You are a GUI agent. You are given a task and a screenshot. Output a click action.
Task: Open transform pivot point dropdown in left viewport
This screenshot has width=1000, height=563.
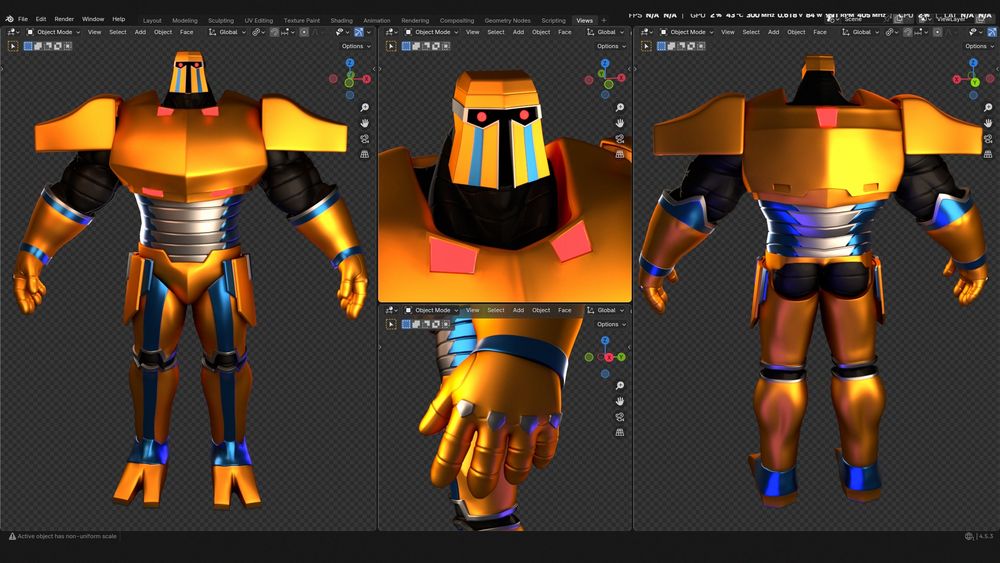pos(257,32)
